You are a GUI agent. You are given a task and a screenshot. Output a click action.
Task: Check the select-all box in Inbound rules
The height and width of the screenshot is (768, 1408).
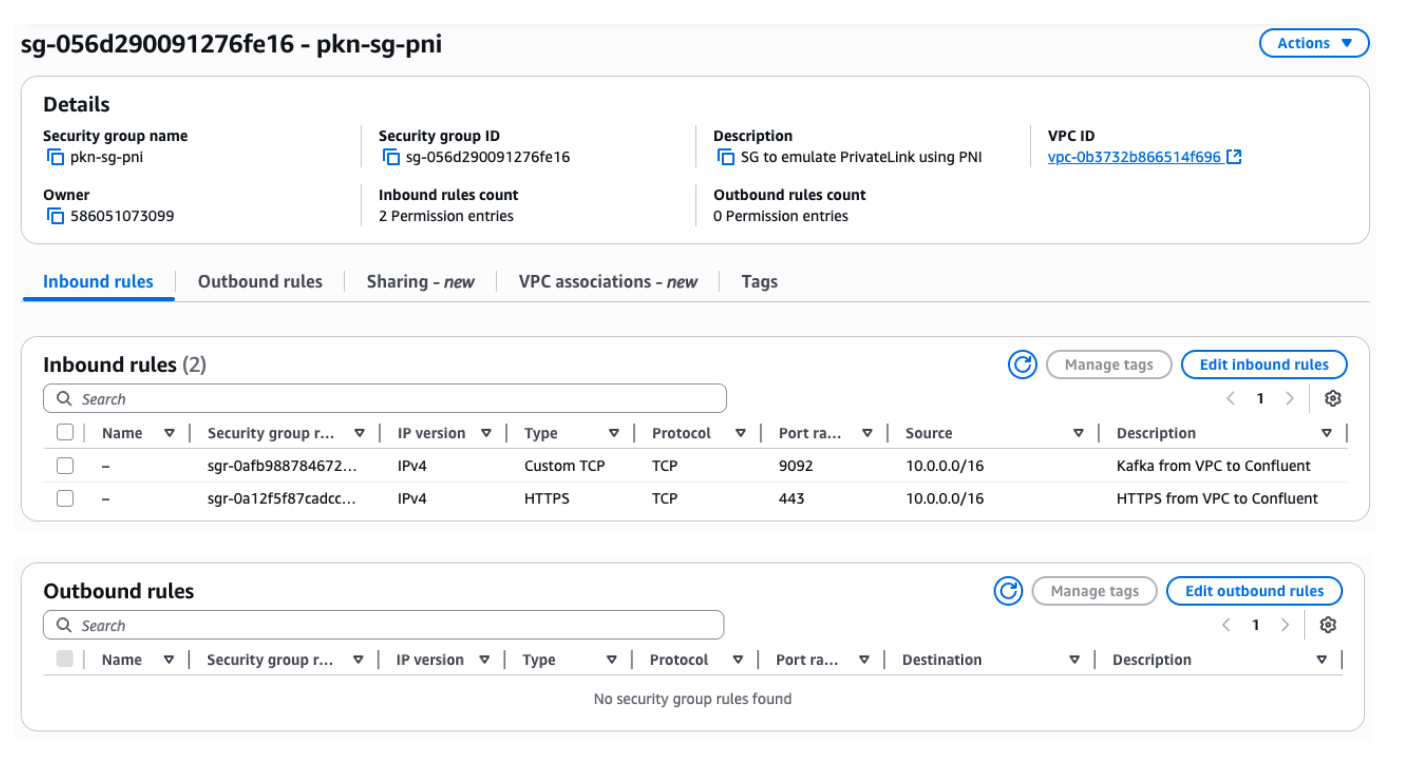pos(65,432)
